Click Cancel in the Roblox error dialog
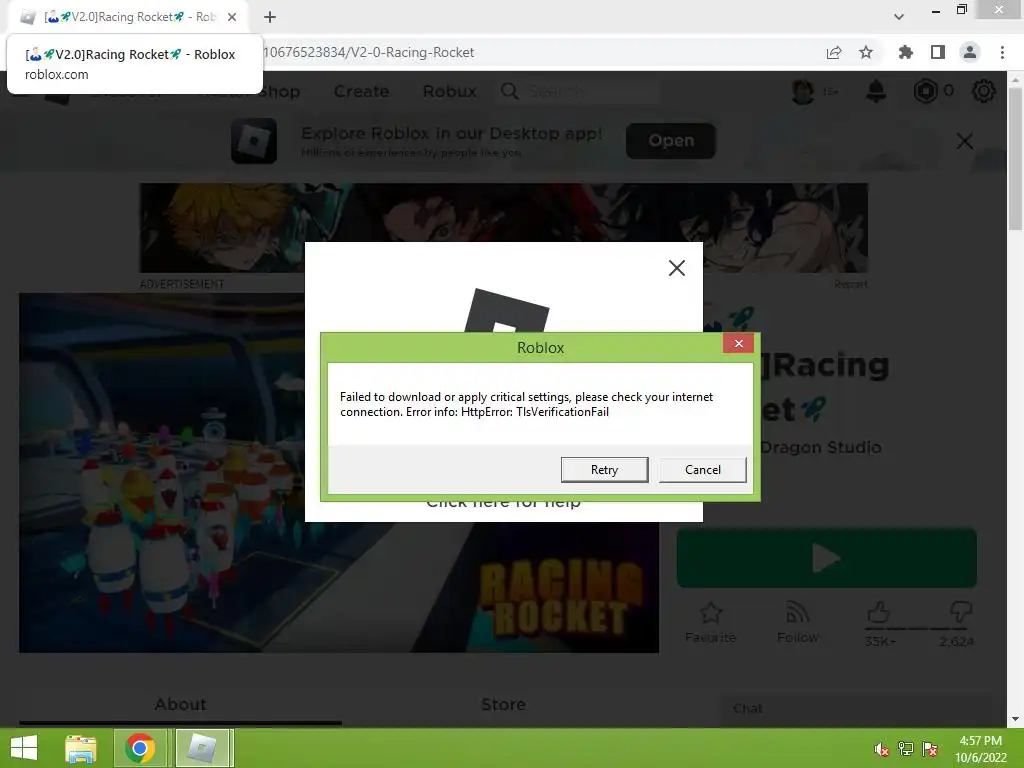 [x=703, y=470]
